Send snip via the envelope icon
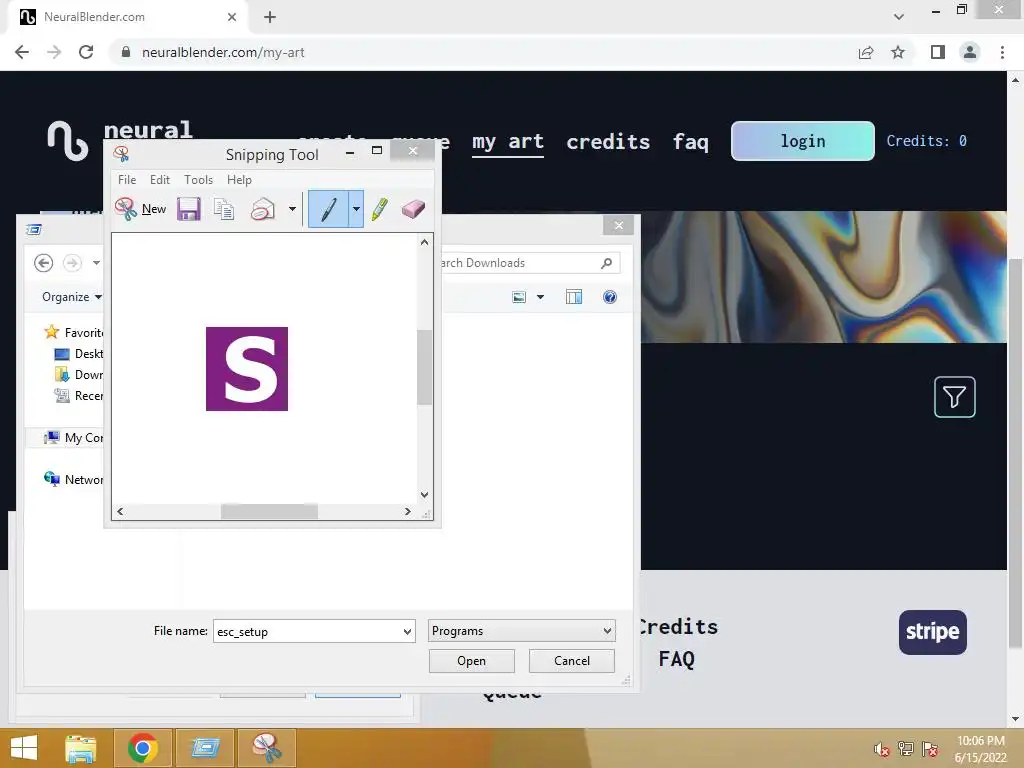 [263, 209]
